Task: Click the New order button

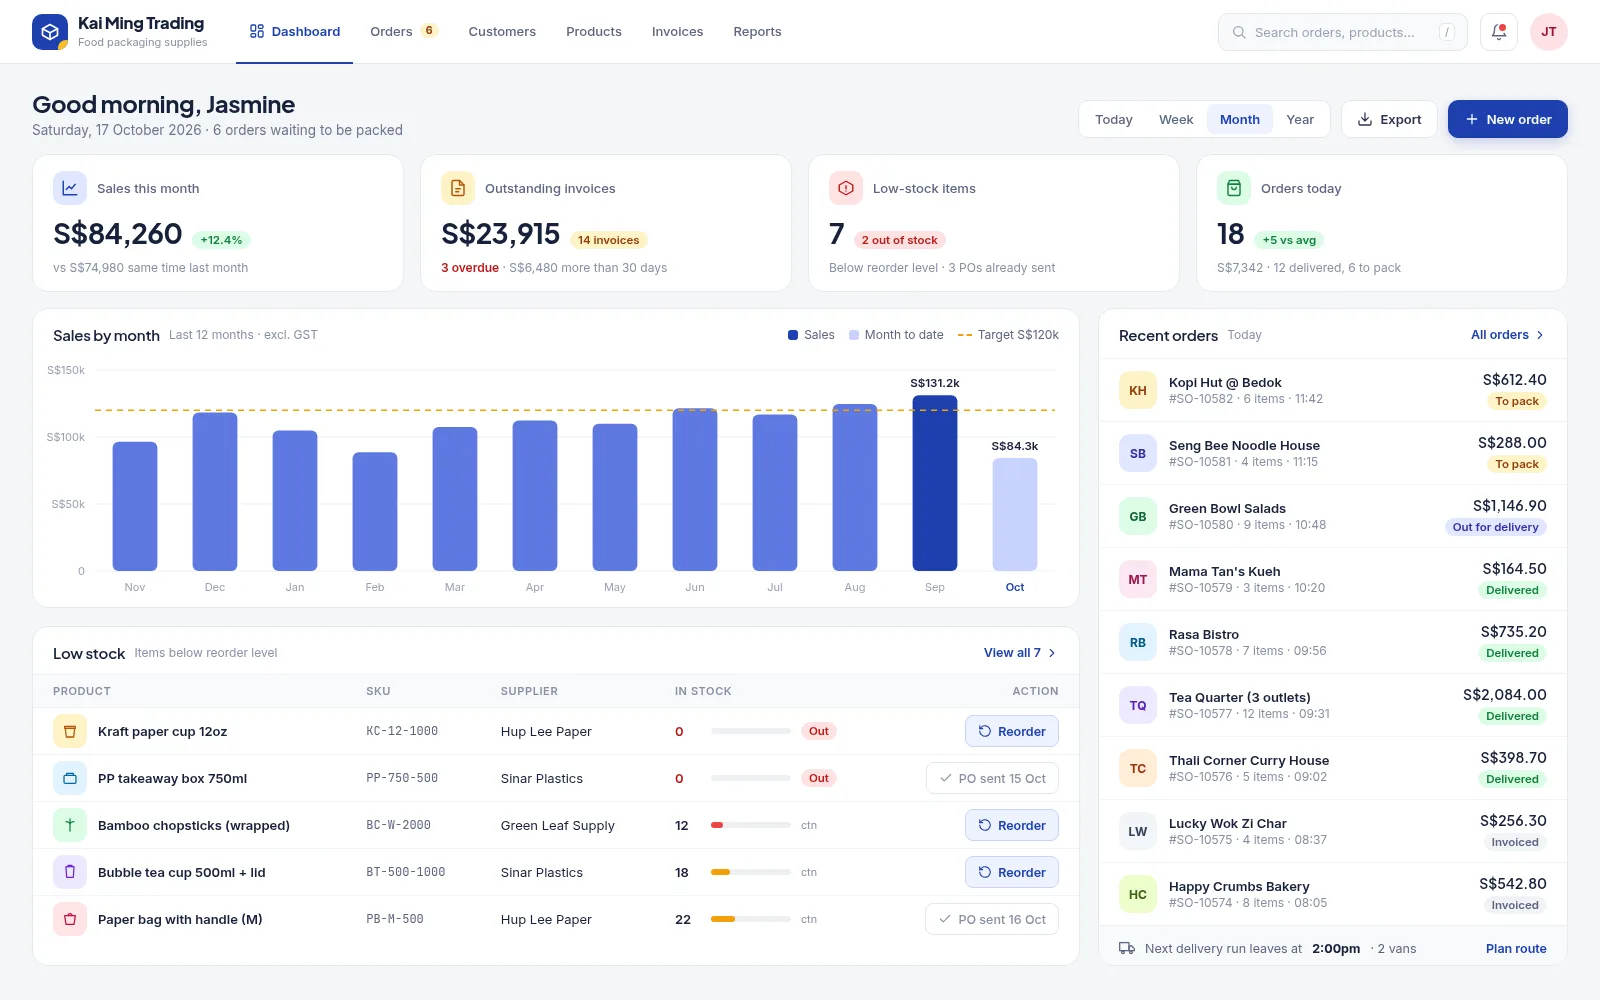Action: point(1508,119)
